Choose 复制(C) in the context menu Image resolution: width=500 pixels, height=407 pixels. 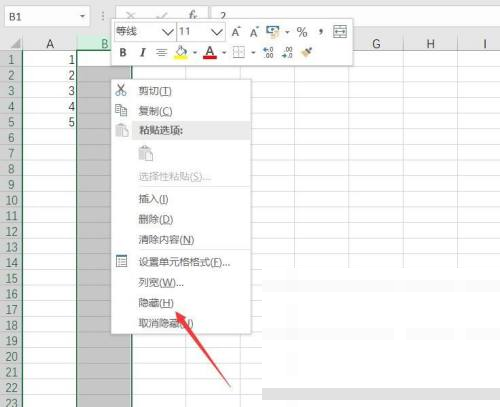click(155, 111)
